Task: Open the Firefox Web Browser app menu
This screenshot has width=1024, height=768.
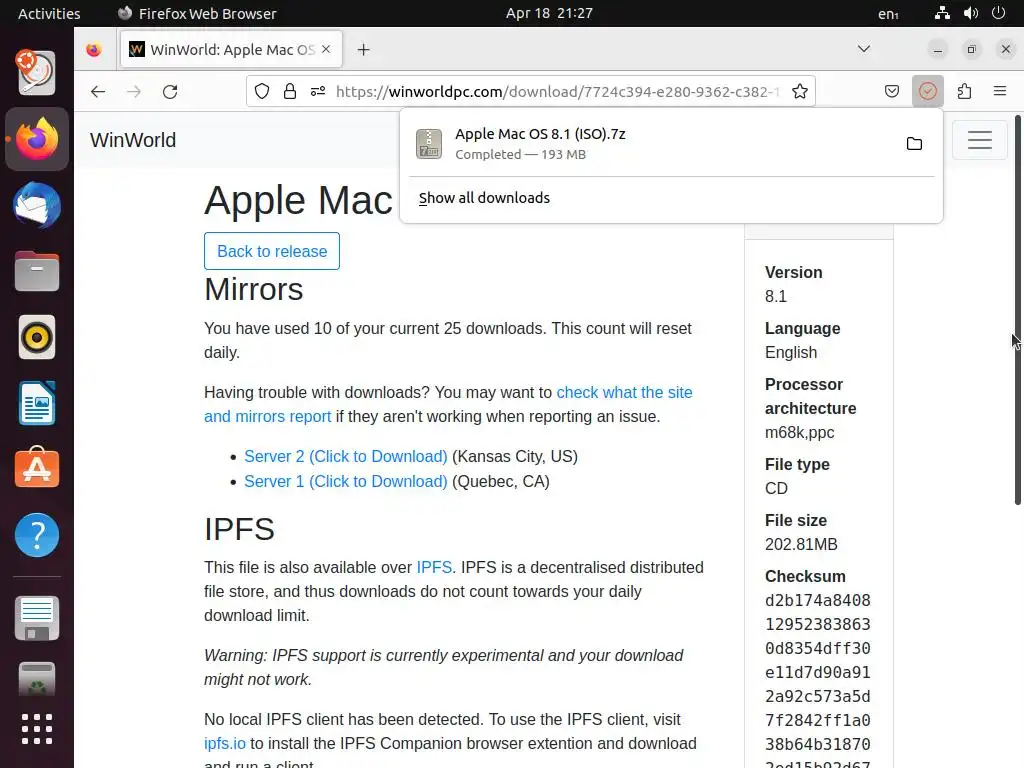Action: click(x=197, y=13)
